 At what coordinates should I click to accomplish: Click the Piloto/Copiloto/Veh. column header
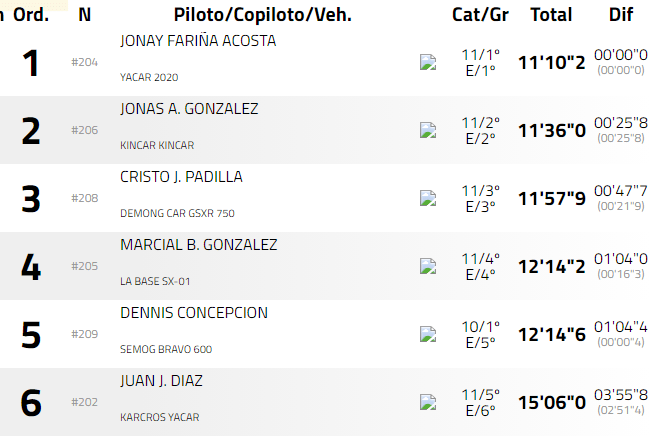262,15
